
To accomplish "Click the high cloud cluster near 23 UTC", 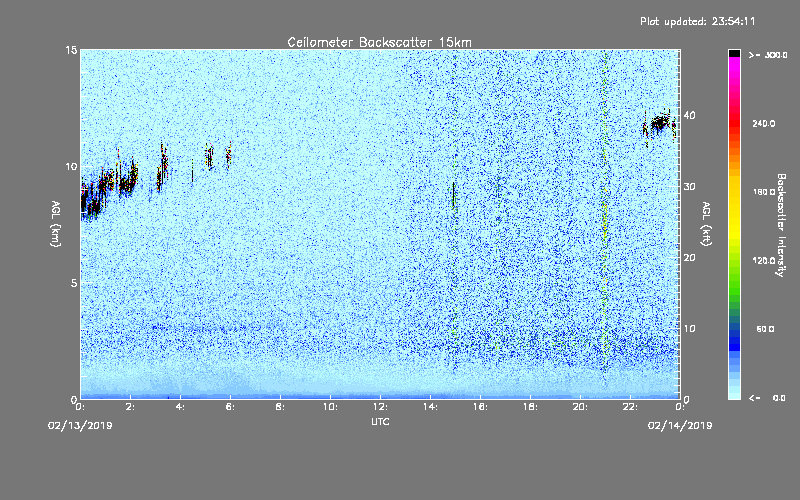I will click(659, 124).
